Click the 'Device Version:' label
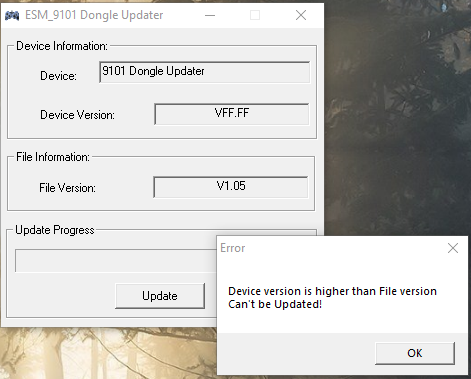The width and height of the screenshot is (471, 379). point(77,115)
